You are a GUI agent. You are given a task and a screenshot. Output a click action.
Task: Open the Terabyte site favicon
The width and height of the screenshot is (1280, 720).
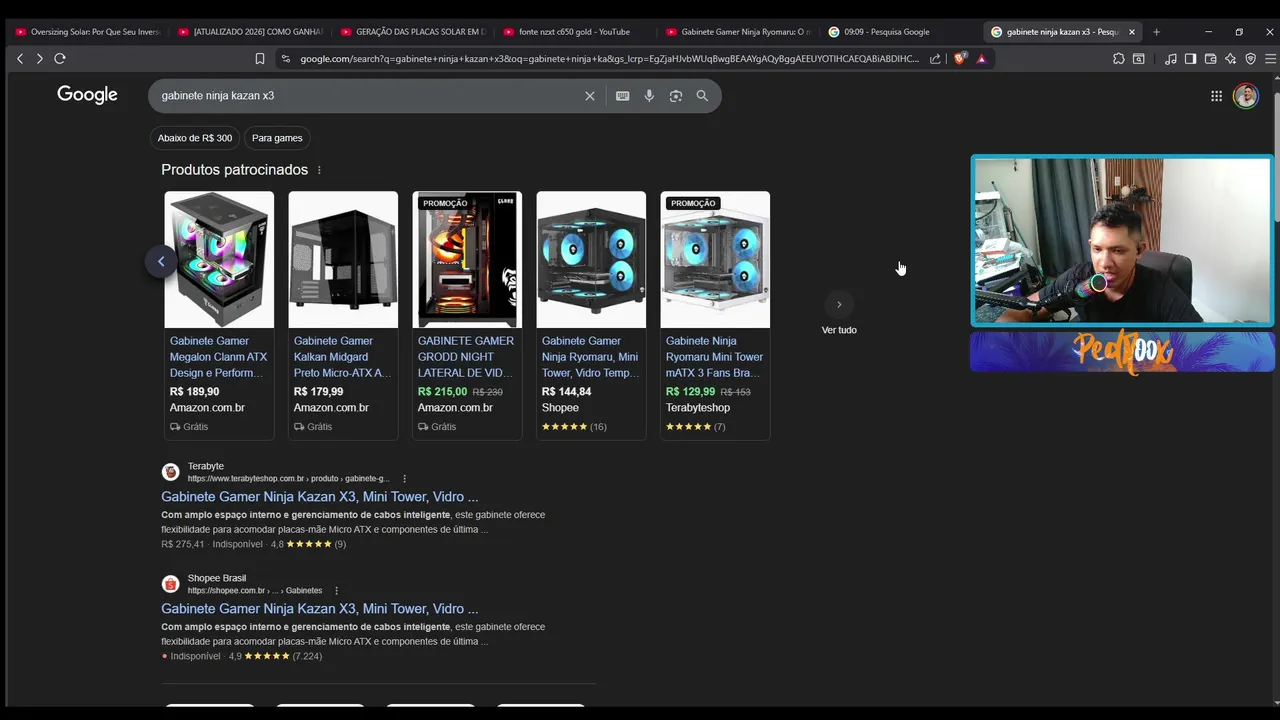(171, 472)
